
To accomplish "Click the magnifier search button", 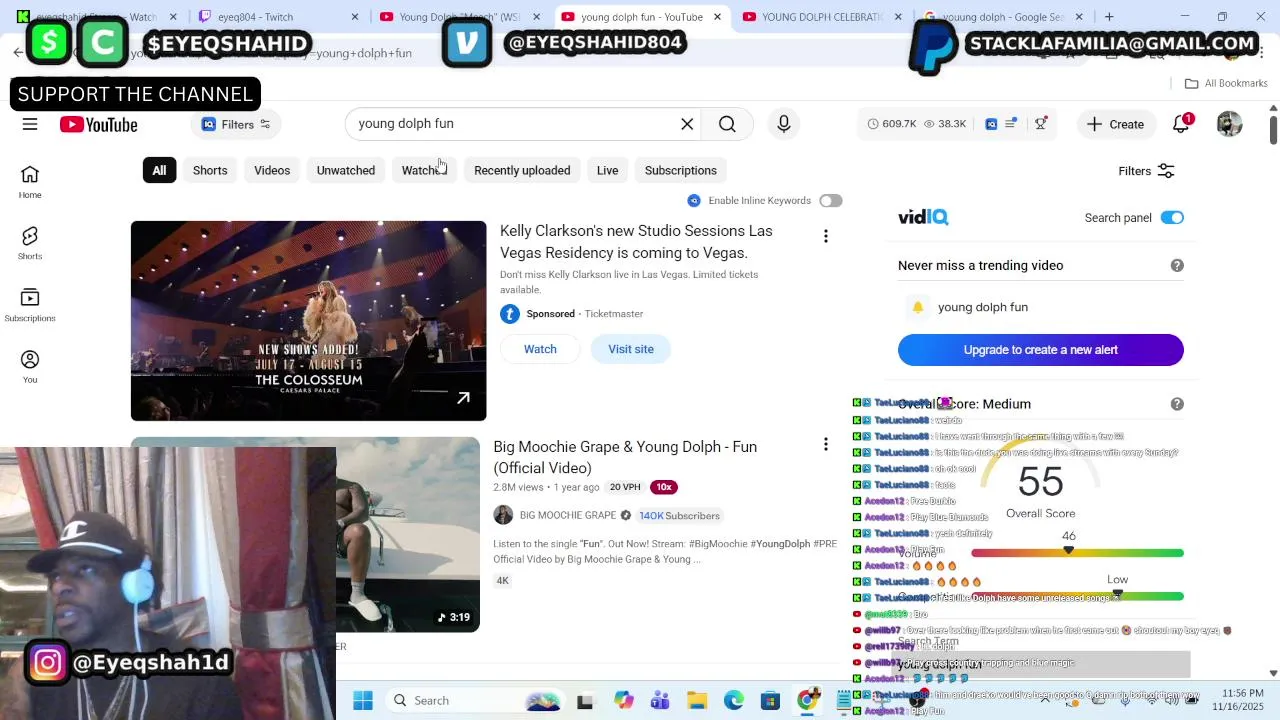I will 727,124.
